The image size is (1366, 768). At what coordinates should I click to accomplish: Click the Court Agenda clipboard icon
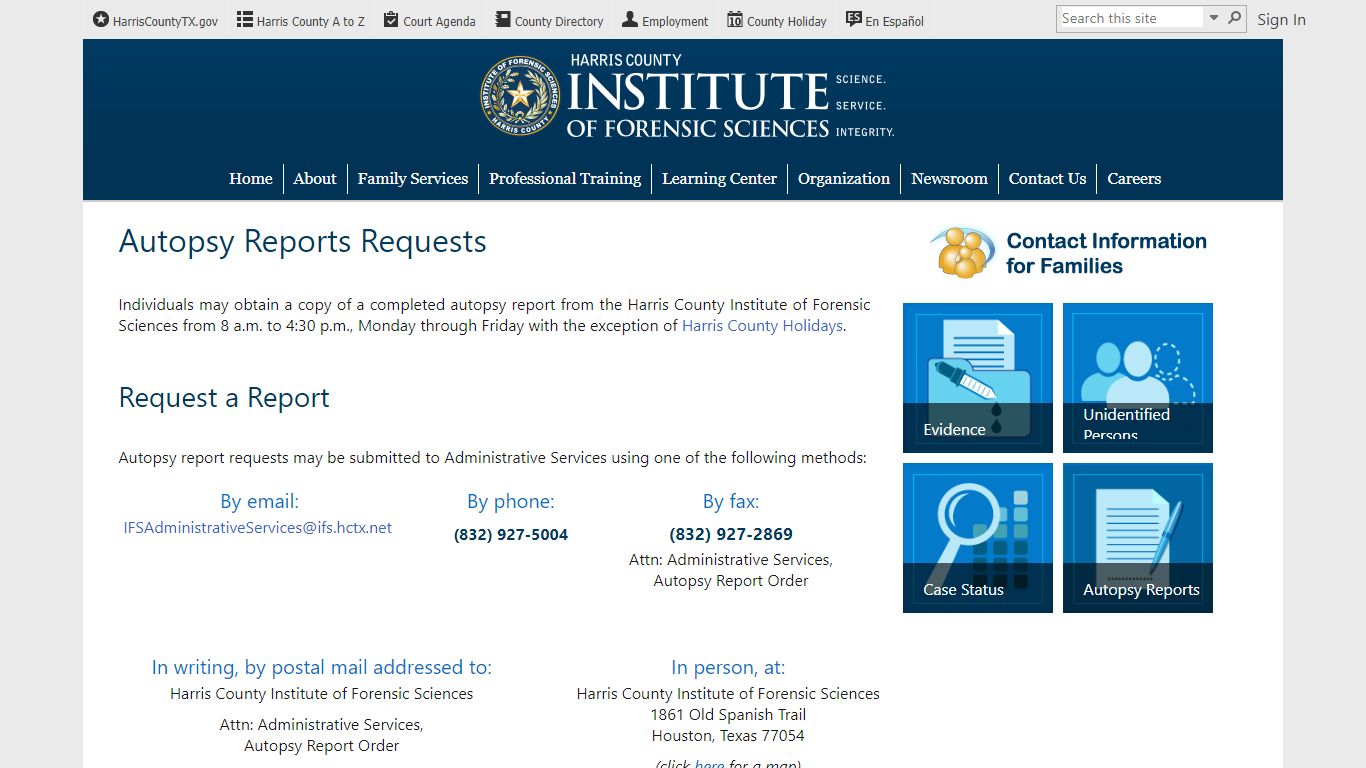[391, 19]
